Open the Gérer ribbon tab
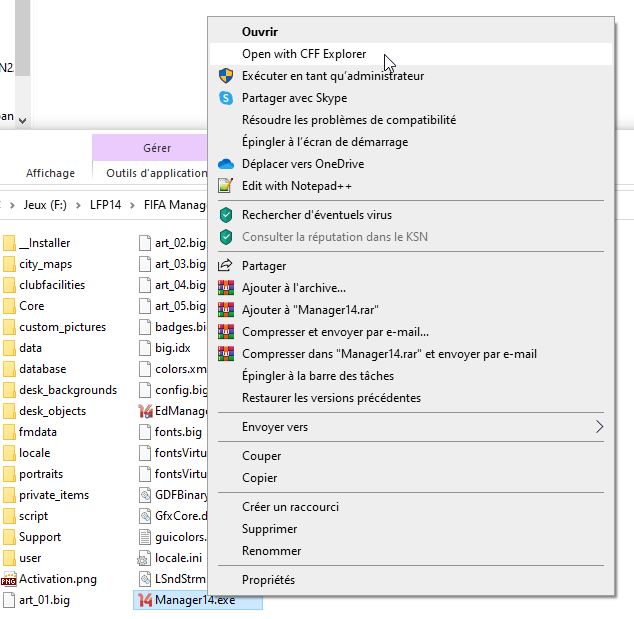This screenshot has height=619, width=634. (x=150, y=148)
